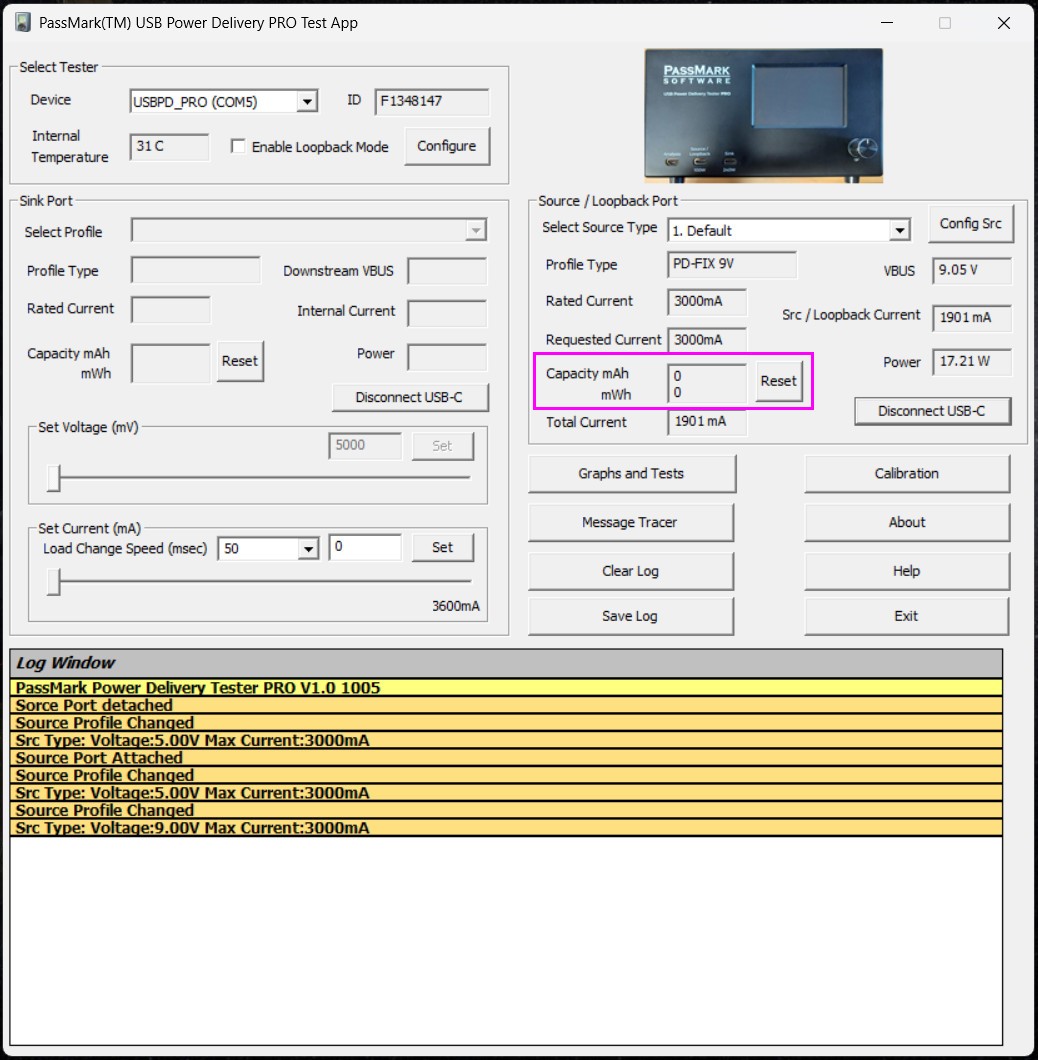Click the Log Window header
This screenshot has height=1060, width=1038.
tap(506, 663)
